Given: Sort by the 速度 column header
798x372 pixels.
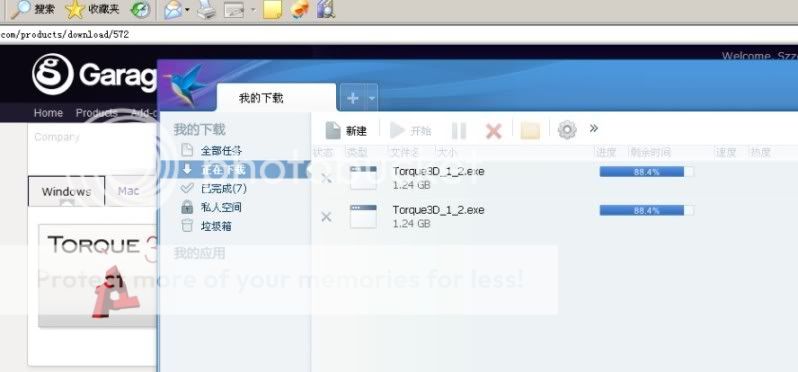Looking at the screenshot, I should [x=726, y=152].
